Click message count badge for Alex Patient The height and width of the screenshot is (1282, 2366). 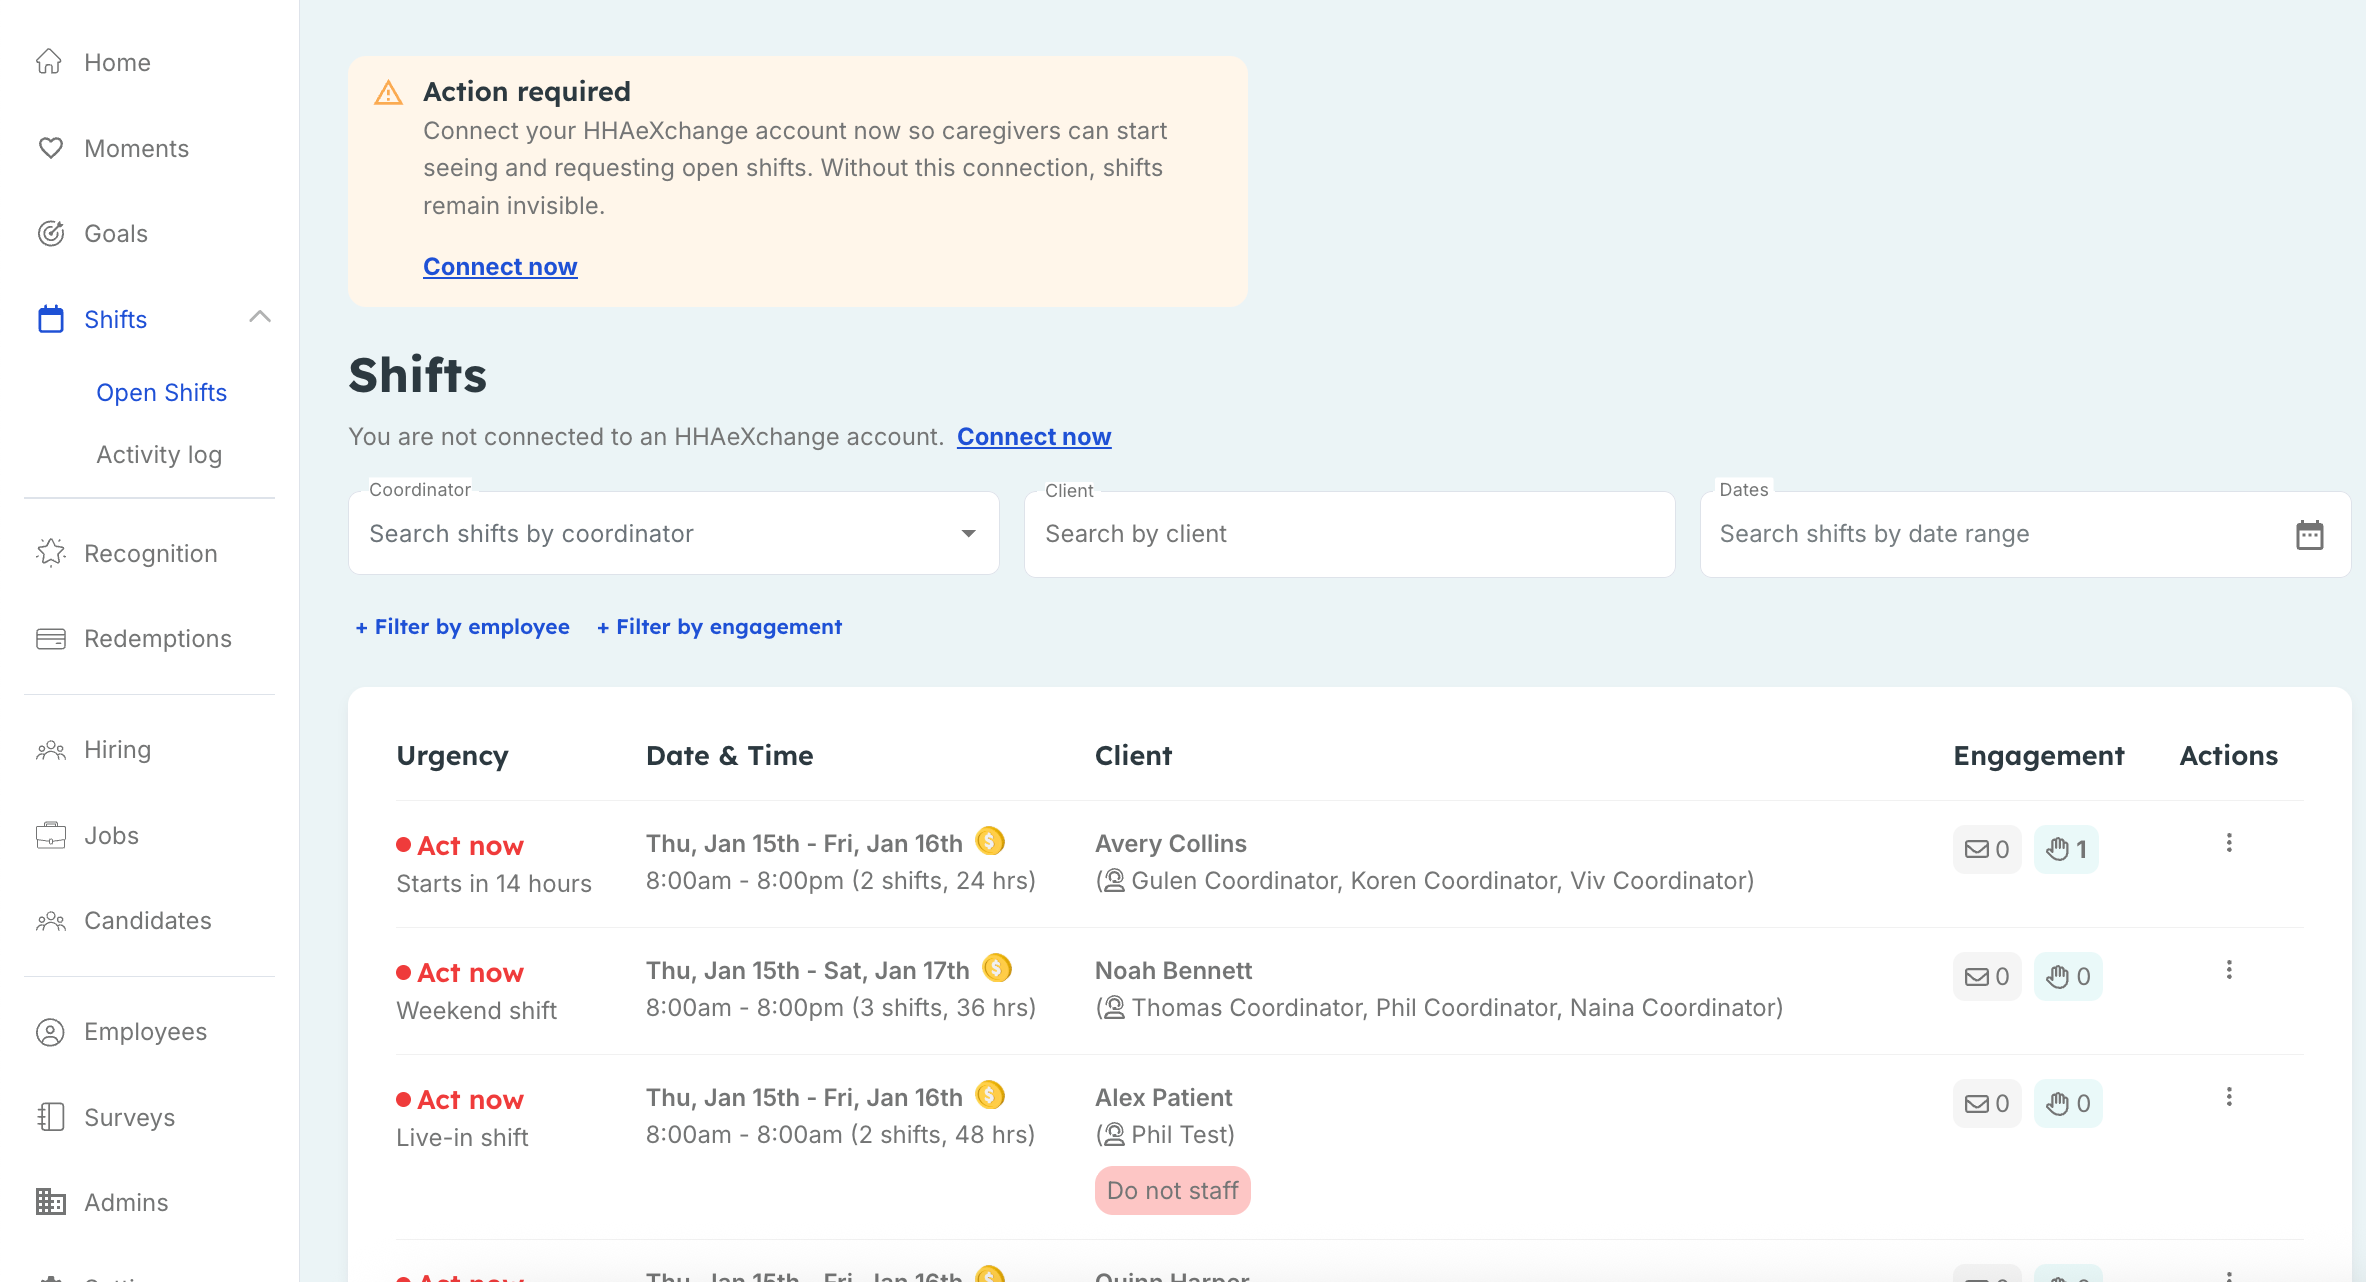click(1987, 1103)
